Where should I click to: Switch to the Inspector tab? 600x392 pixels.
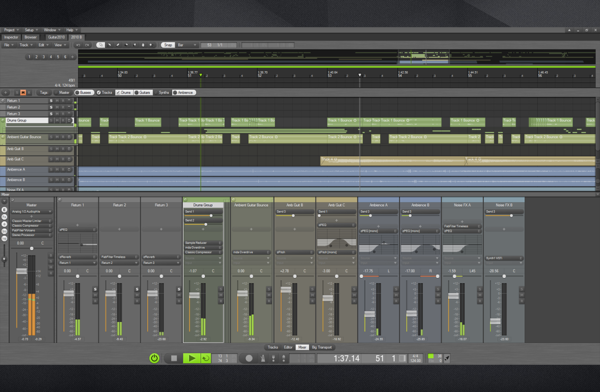(x=11, y=37)
